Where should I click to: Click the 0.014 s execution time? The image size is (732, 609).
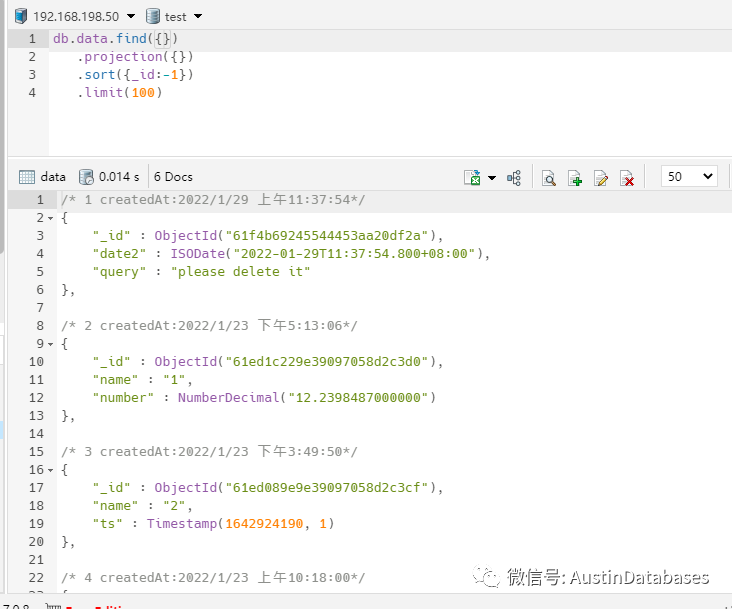coord(119,177)
